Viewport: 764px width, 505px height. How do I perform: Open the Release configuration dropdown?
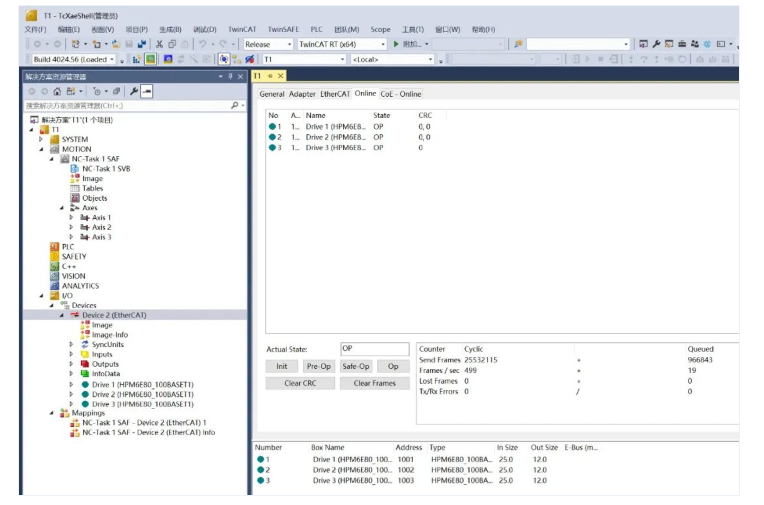[x=289, y=44]
